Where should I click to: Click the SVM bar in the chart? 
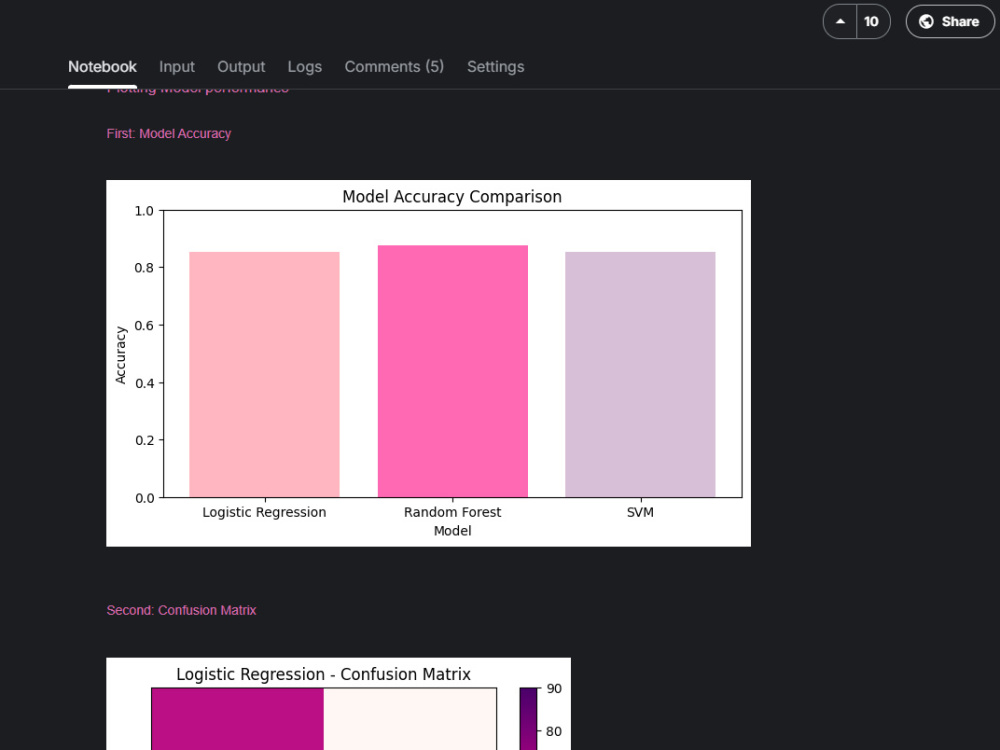(x=640, y=374)
